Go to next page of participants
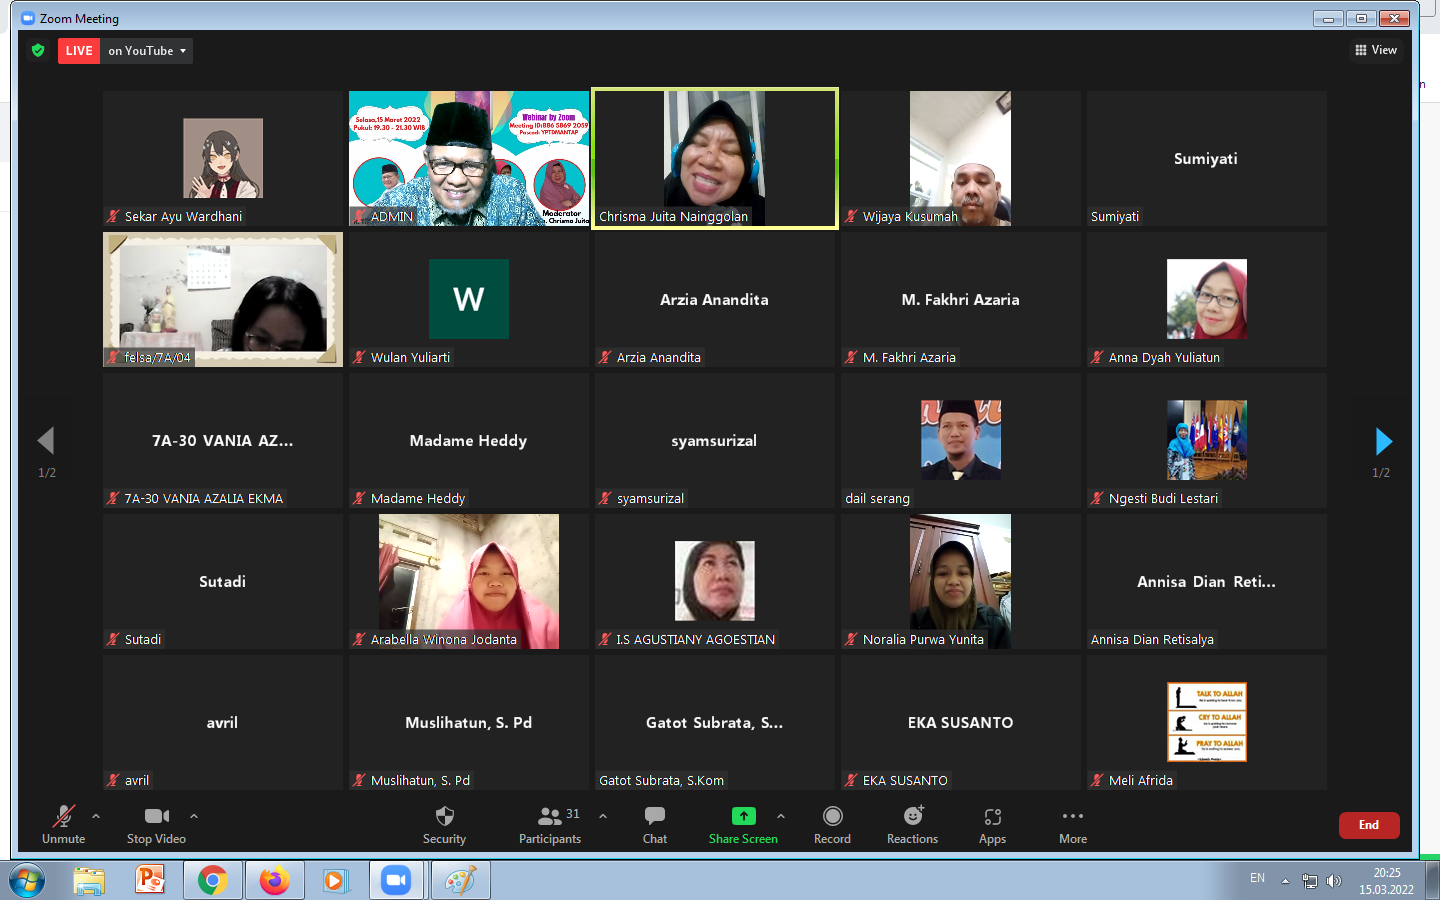 coord(1383,441)
